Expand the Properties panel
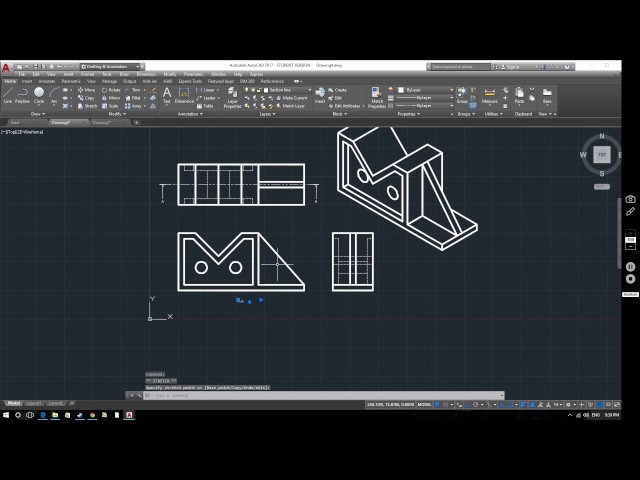Screen dimensions: 640x480 (x=409, y=114)
